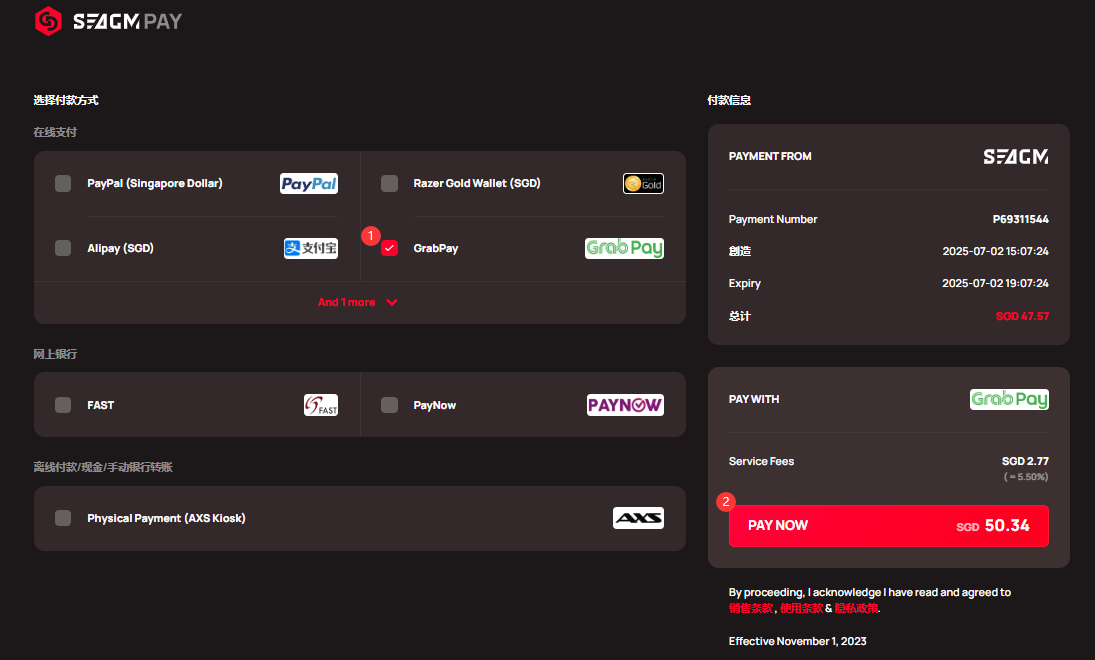Click the PayPal (Singapore Dollar) label
1095x660 pixels.
pyautogui.click(x=155, y=184)
